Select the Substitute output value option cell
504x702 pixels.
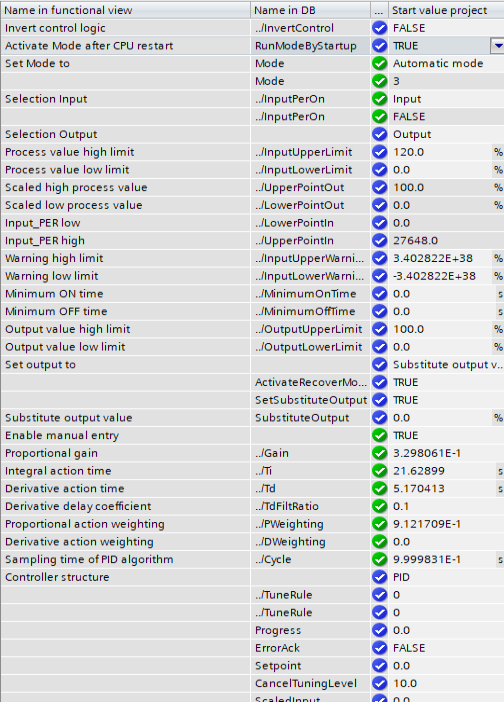(x=446, y=364)
